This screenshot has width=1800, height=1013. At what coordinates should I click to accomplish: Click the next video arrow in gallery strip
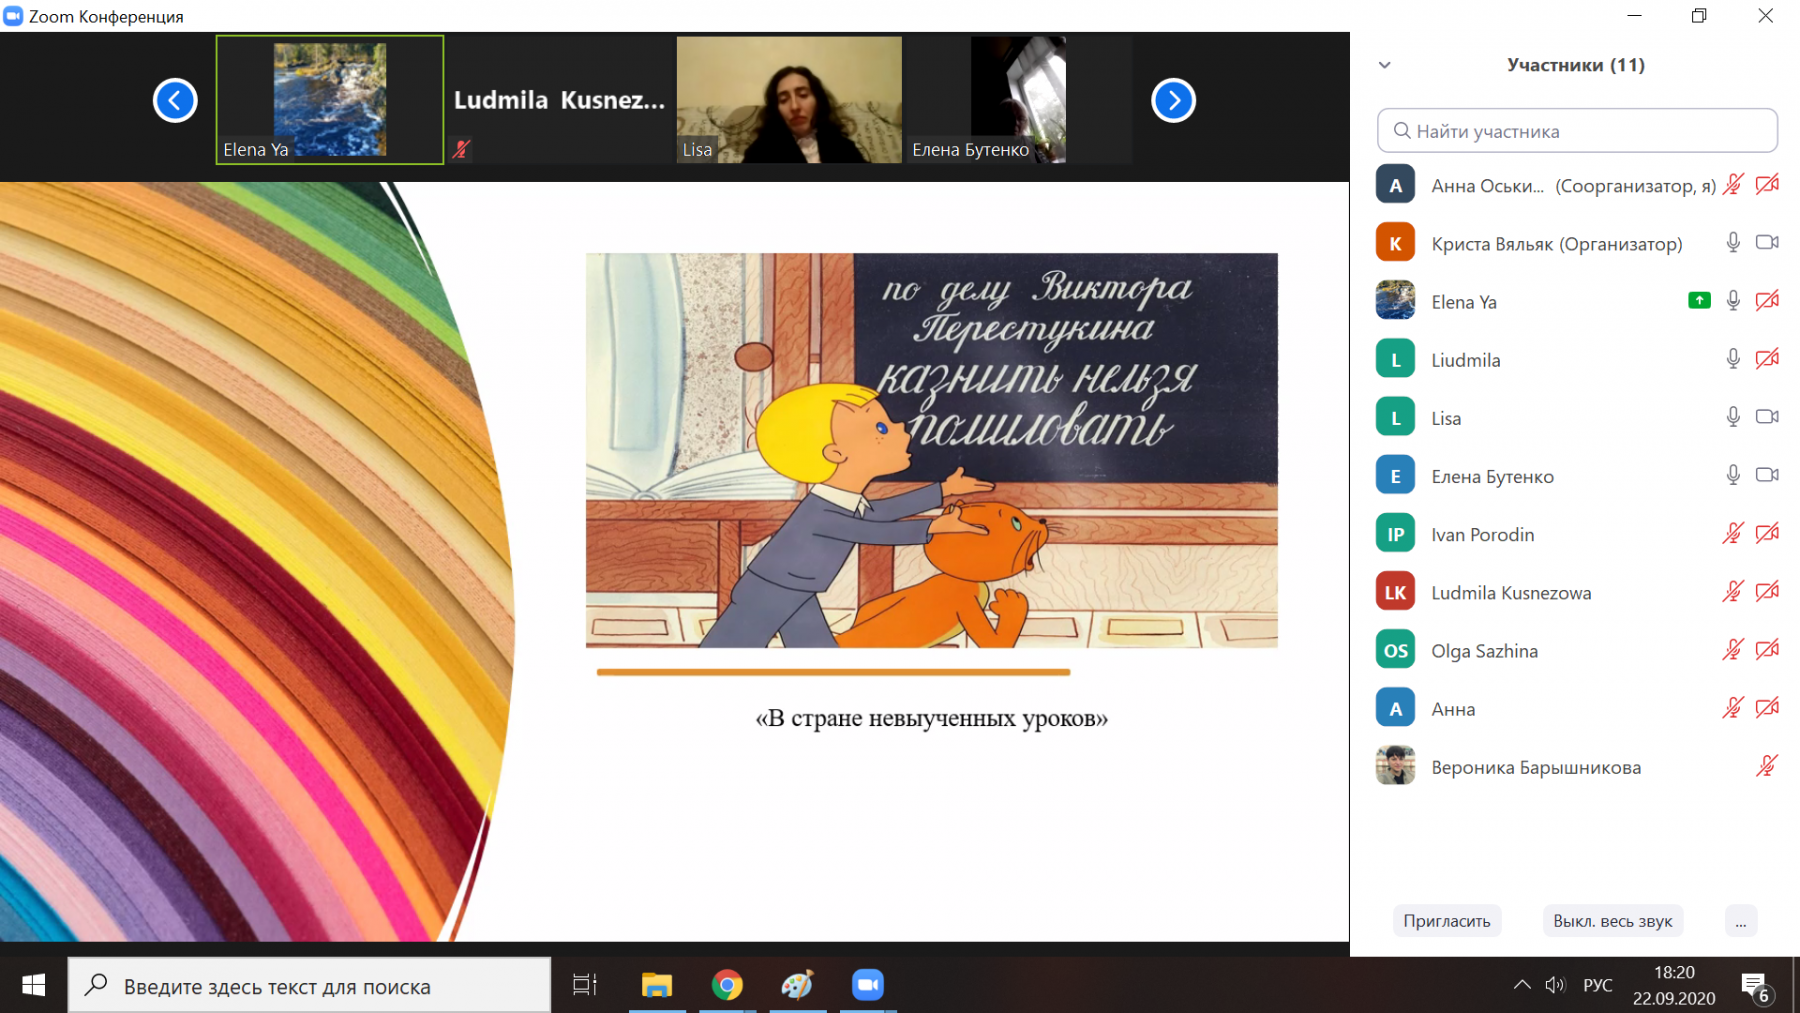click(x=1173, y=100)
